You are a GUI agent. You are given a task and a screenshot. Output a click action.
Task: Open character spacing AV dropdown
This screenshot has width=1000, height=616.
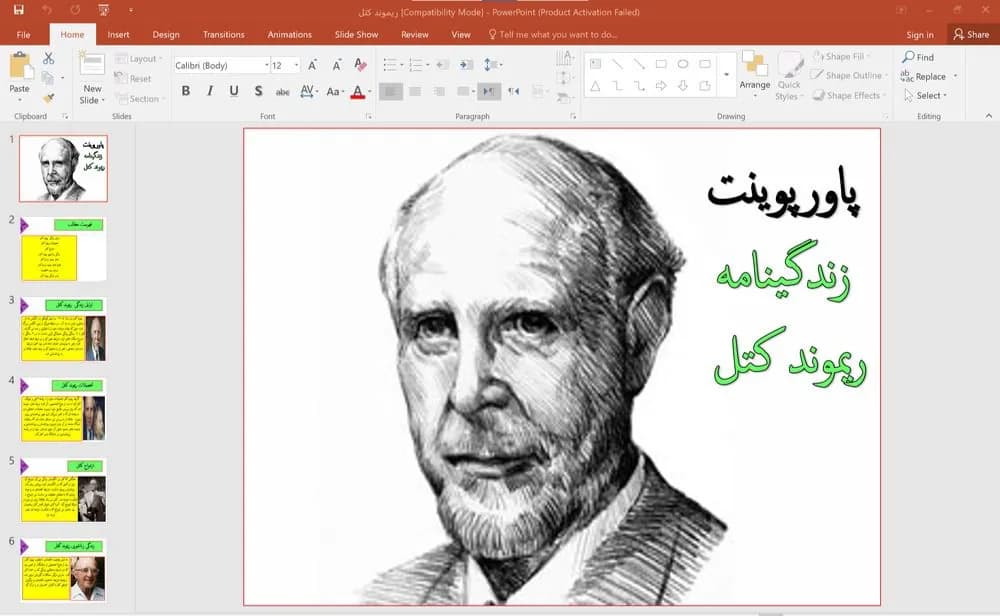pyautogui.click(x=309, y=91)
